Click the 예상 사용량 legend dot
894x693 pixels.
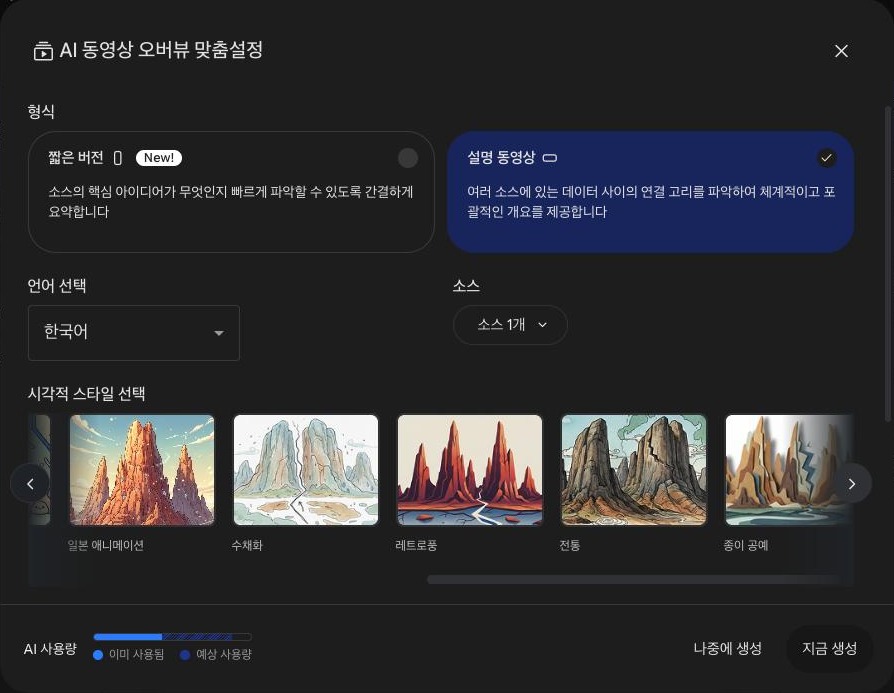pyautogui.click(x=185, y=655)
